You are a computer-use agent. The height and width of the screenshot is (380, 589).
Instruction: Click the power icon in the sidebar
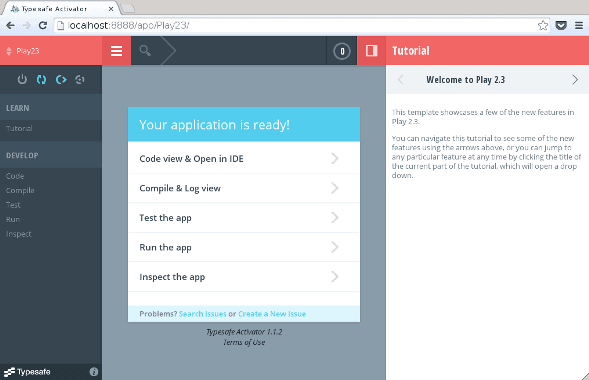pyautogui.click(x=22, y=79)
